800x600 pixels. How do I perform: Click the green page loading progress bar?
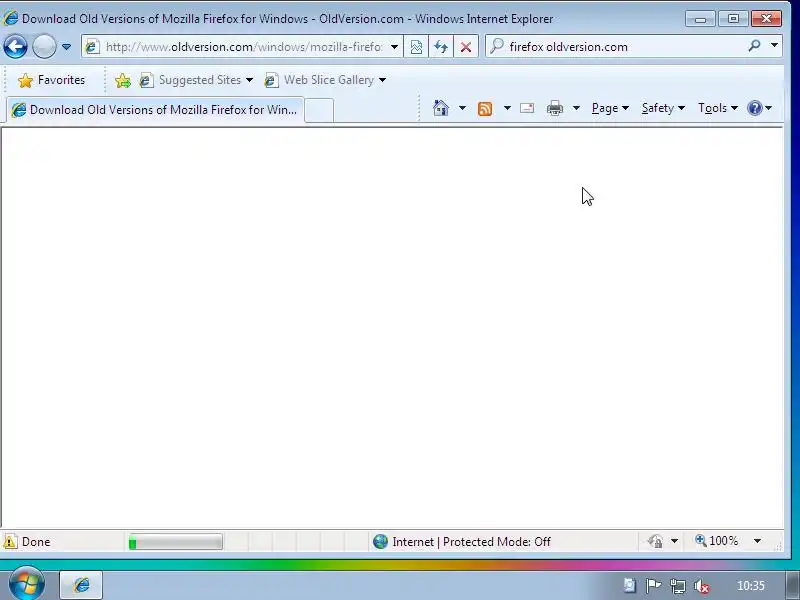[176, 542]
